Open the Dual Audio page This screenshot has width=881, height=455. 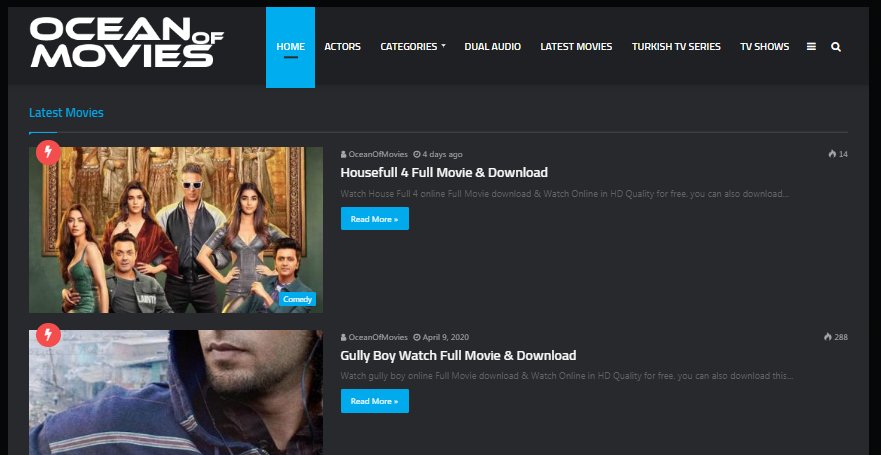pyautogui.click(x=492, y=47)
